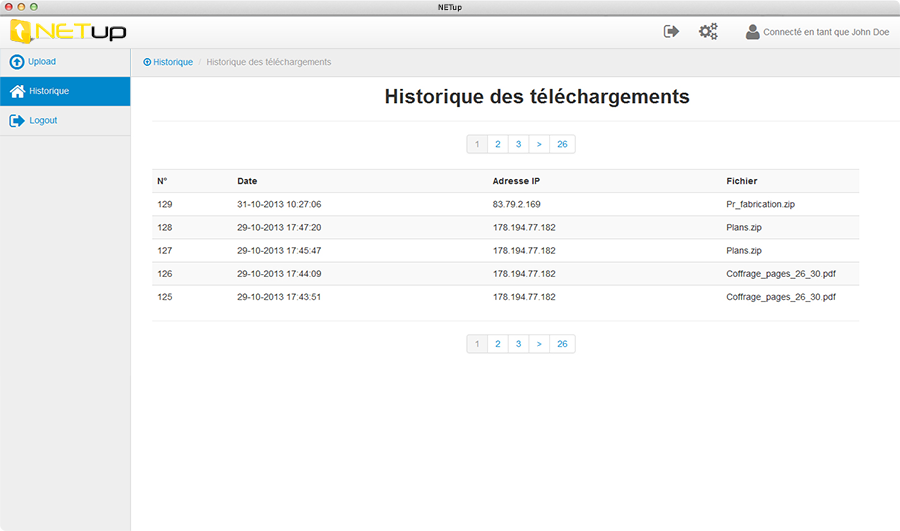Click 'Plans.zip' in row 128
The width and height of the screenshot is (900, 531).
pyautogui.click(x=744, y=227)
